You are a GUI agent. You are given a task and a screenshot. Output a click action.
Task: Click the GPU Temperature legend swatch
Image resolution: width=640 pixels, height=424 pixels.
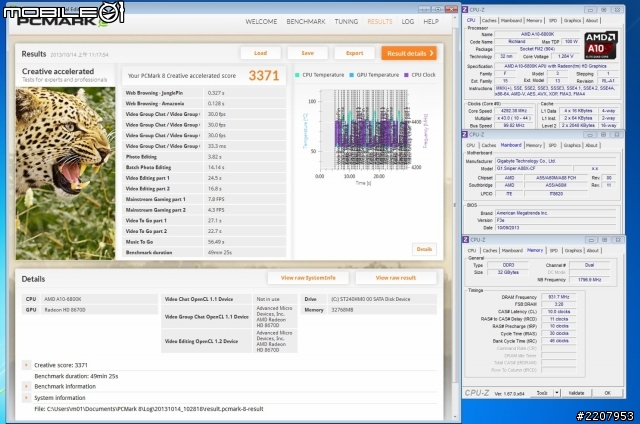(x=351, y=75)
